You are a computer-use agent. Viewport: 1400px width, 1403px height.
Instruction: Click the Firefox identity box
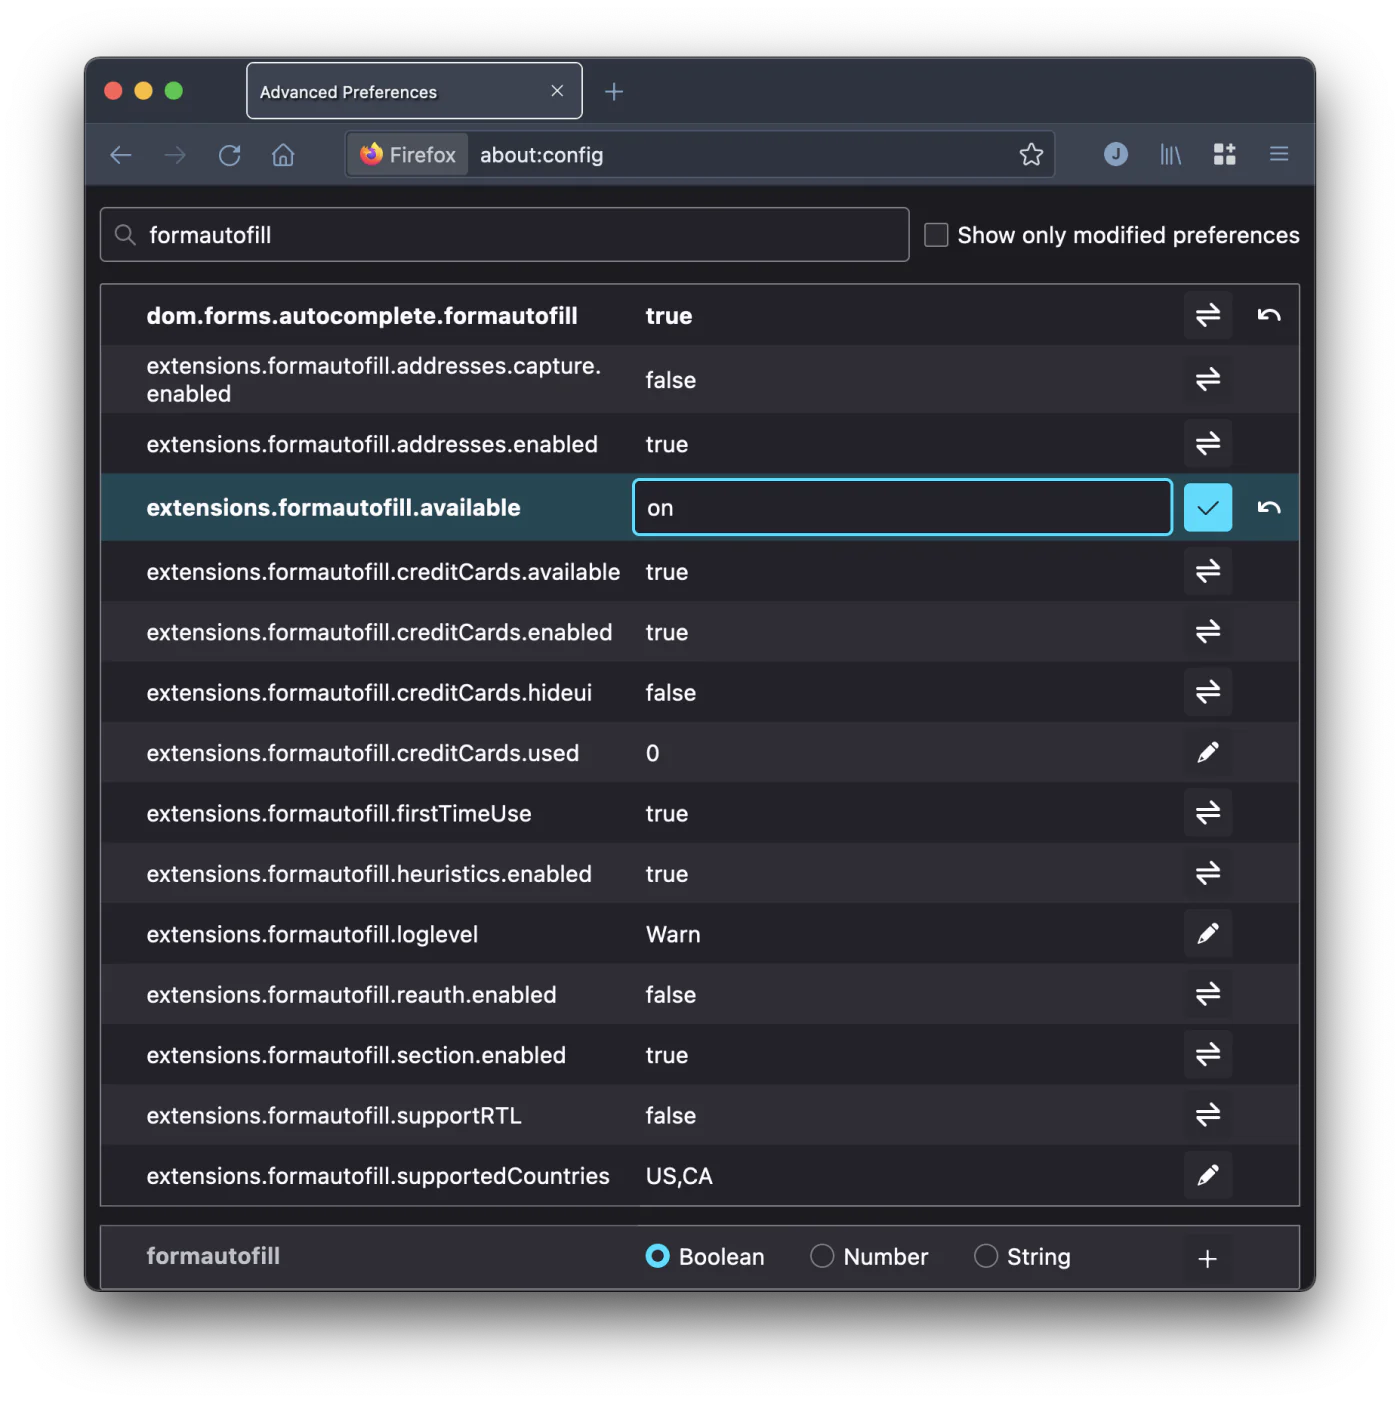[x=408, y=155]
